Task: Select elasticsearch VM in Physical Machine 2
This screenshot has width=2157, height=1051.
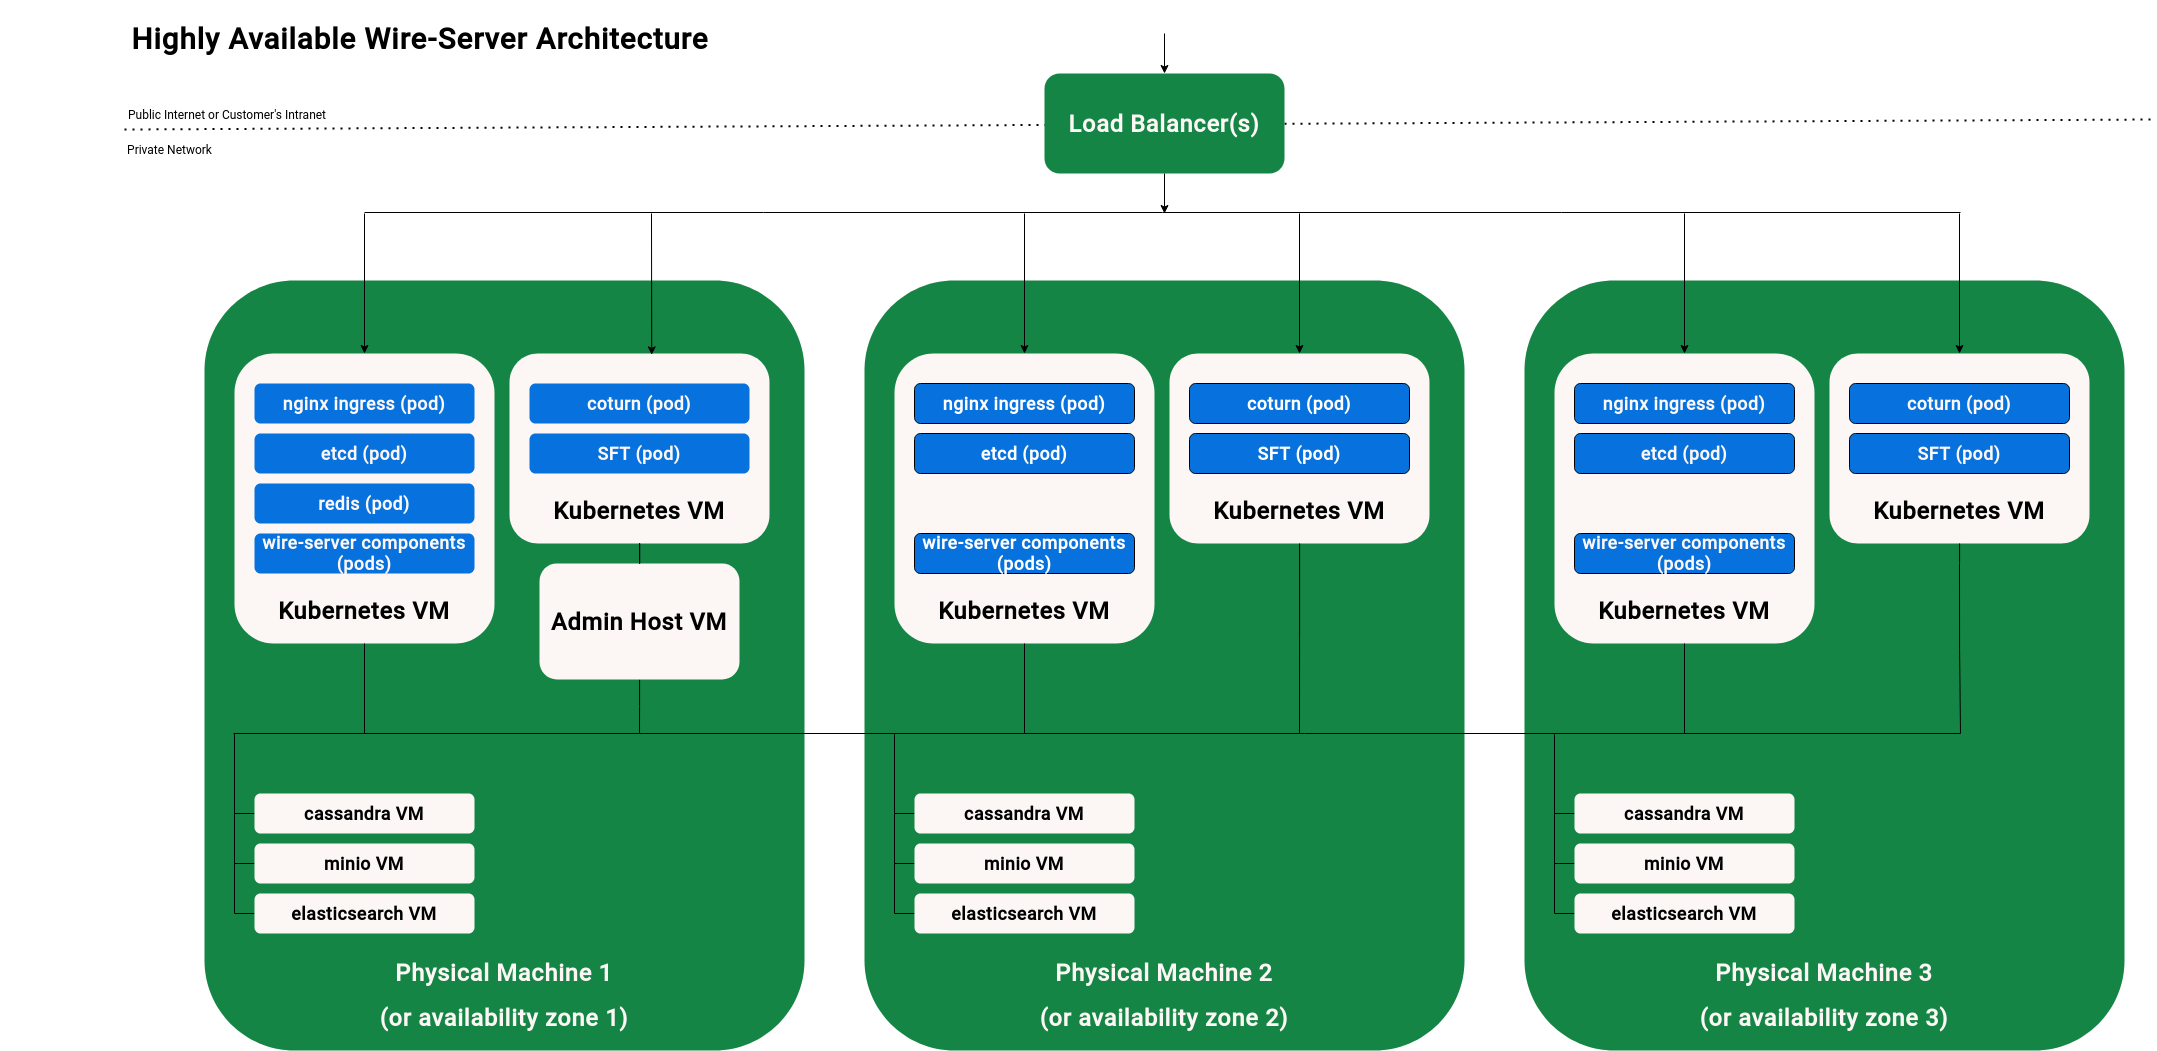Action: click(1024, 913)
